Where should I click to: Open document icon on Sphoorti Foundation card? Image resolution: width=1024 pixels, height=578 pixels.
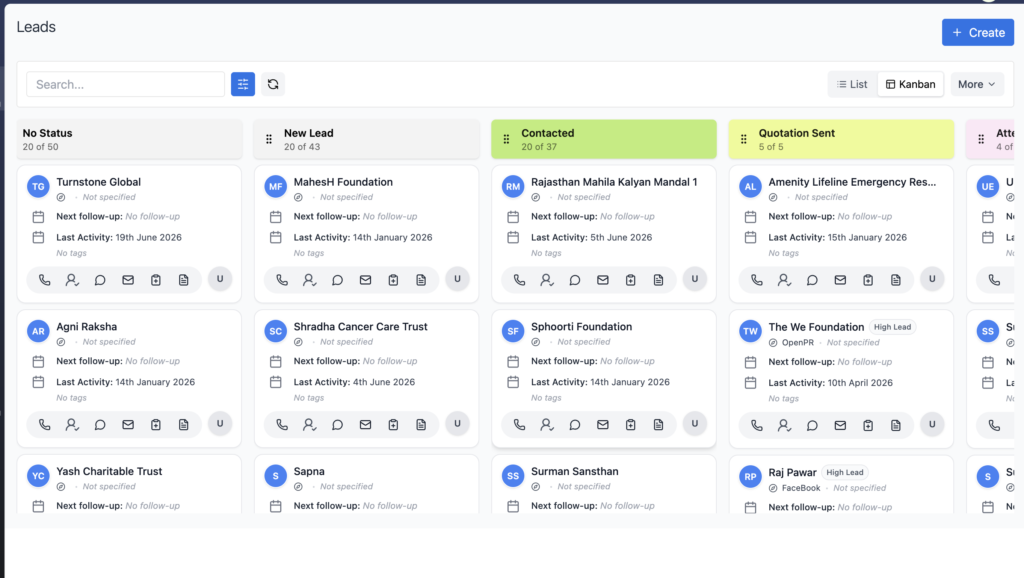tap(658, 425)
